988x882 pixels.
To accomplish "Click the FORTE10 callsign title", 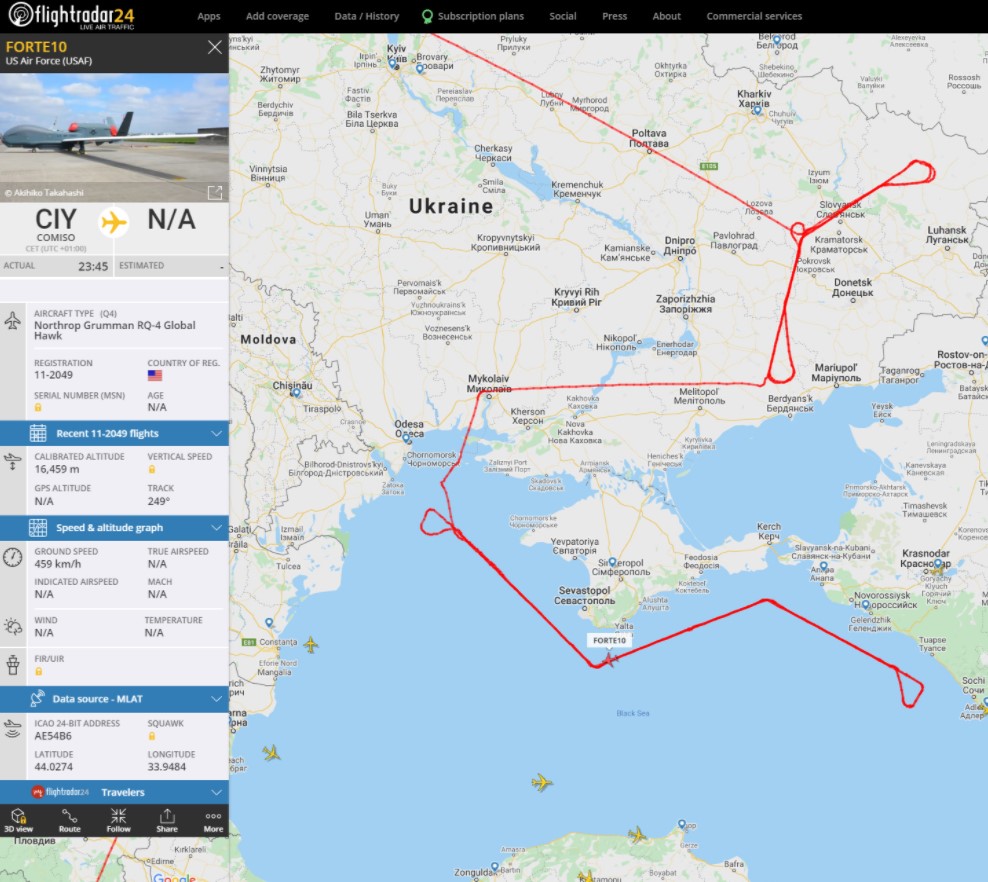I will (x=36, y=47).
